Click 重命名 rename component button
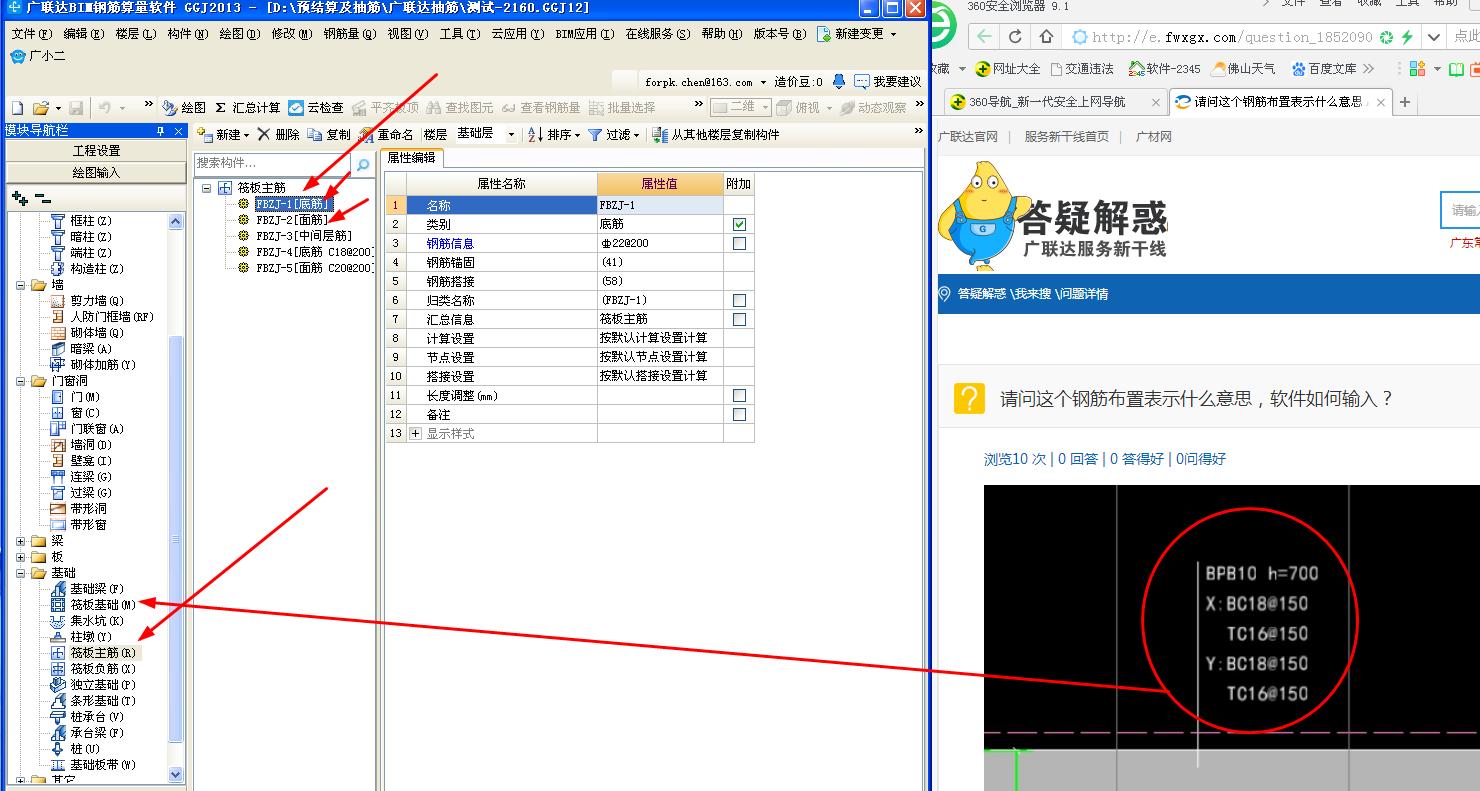The image size is (1480, 791). [x=387, y=134]
